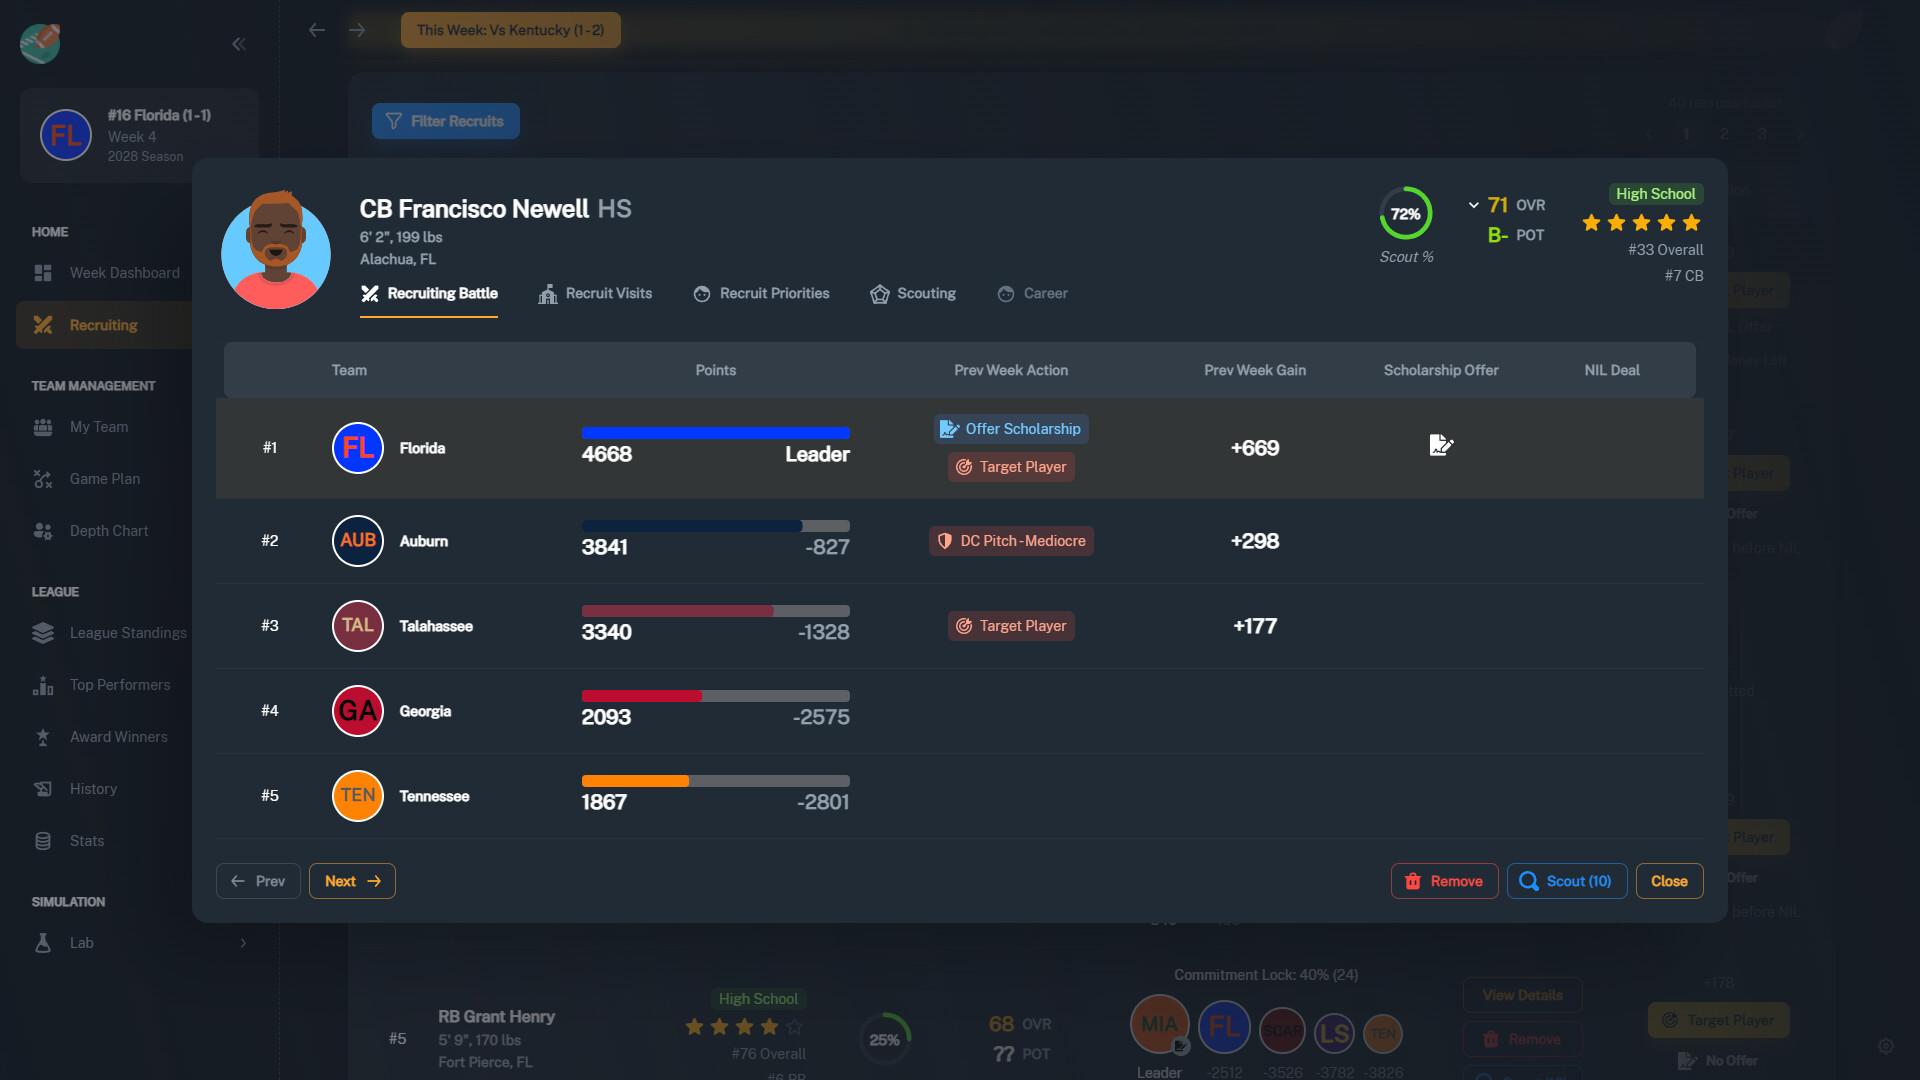Click the scholarship offer pen icon for Florida

coord(1440,446)
